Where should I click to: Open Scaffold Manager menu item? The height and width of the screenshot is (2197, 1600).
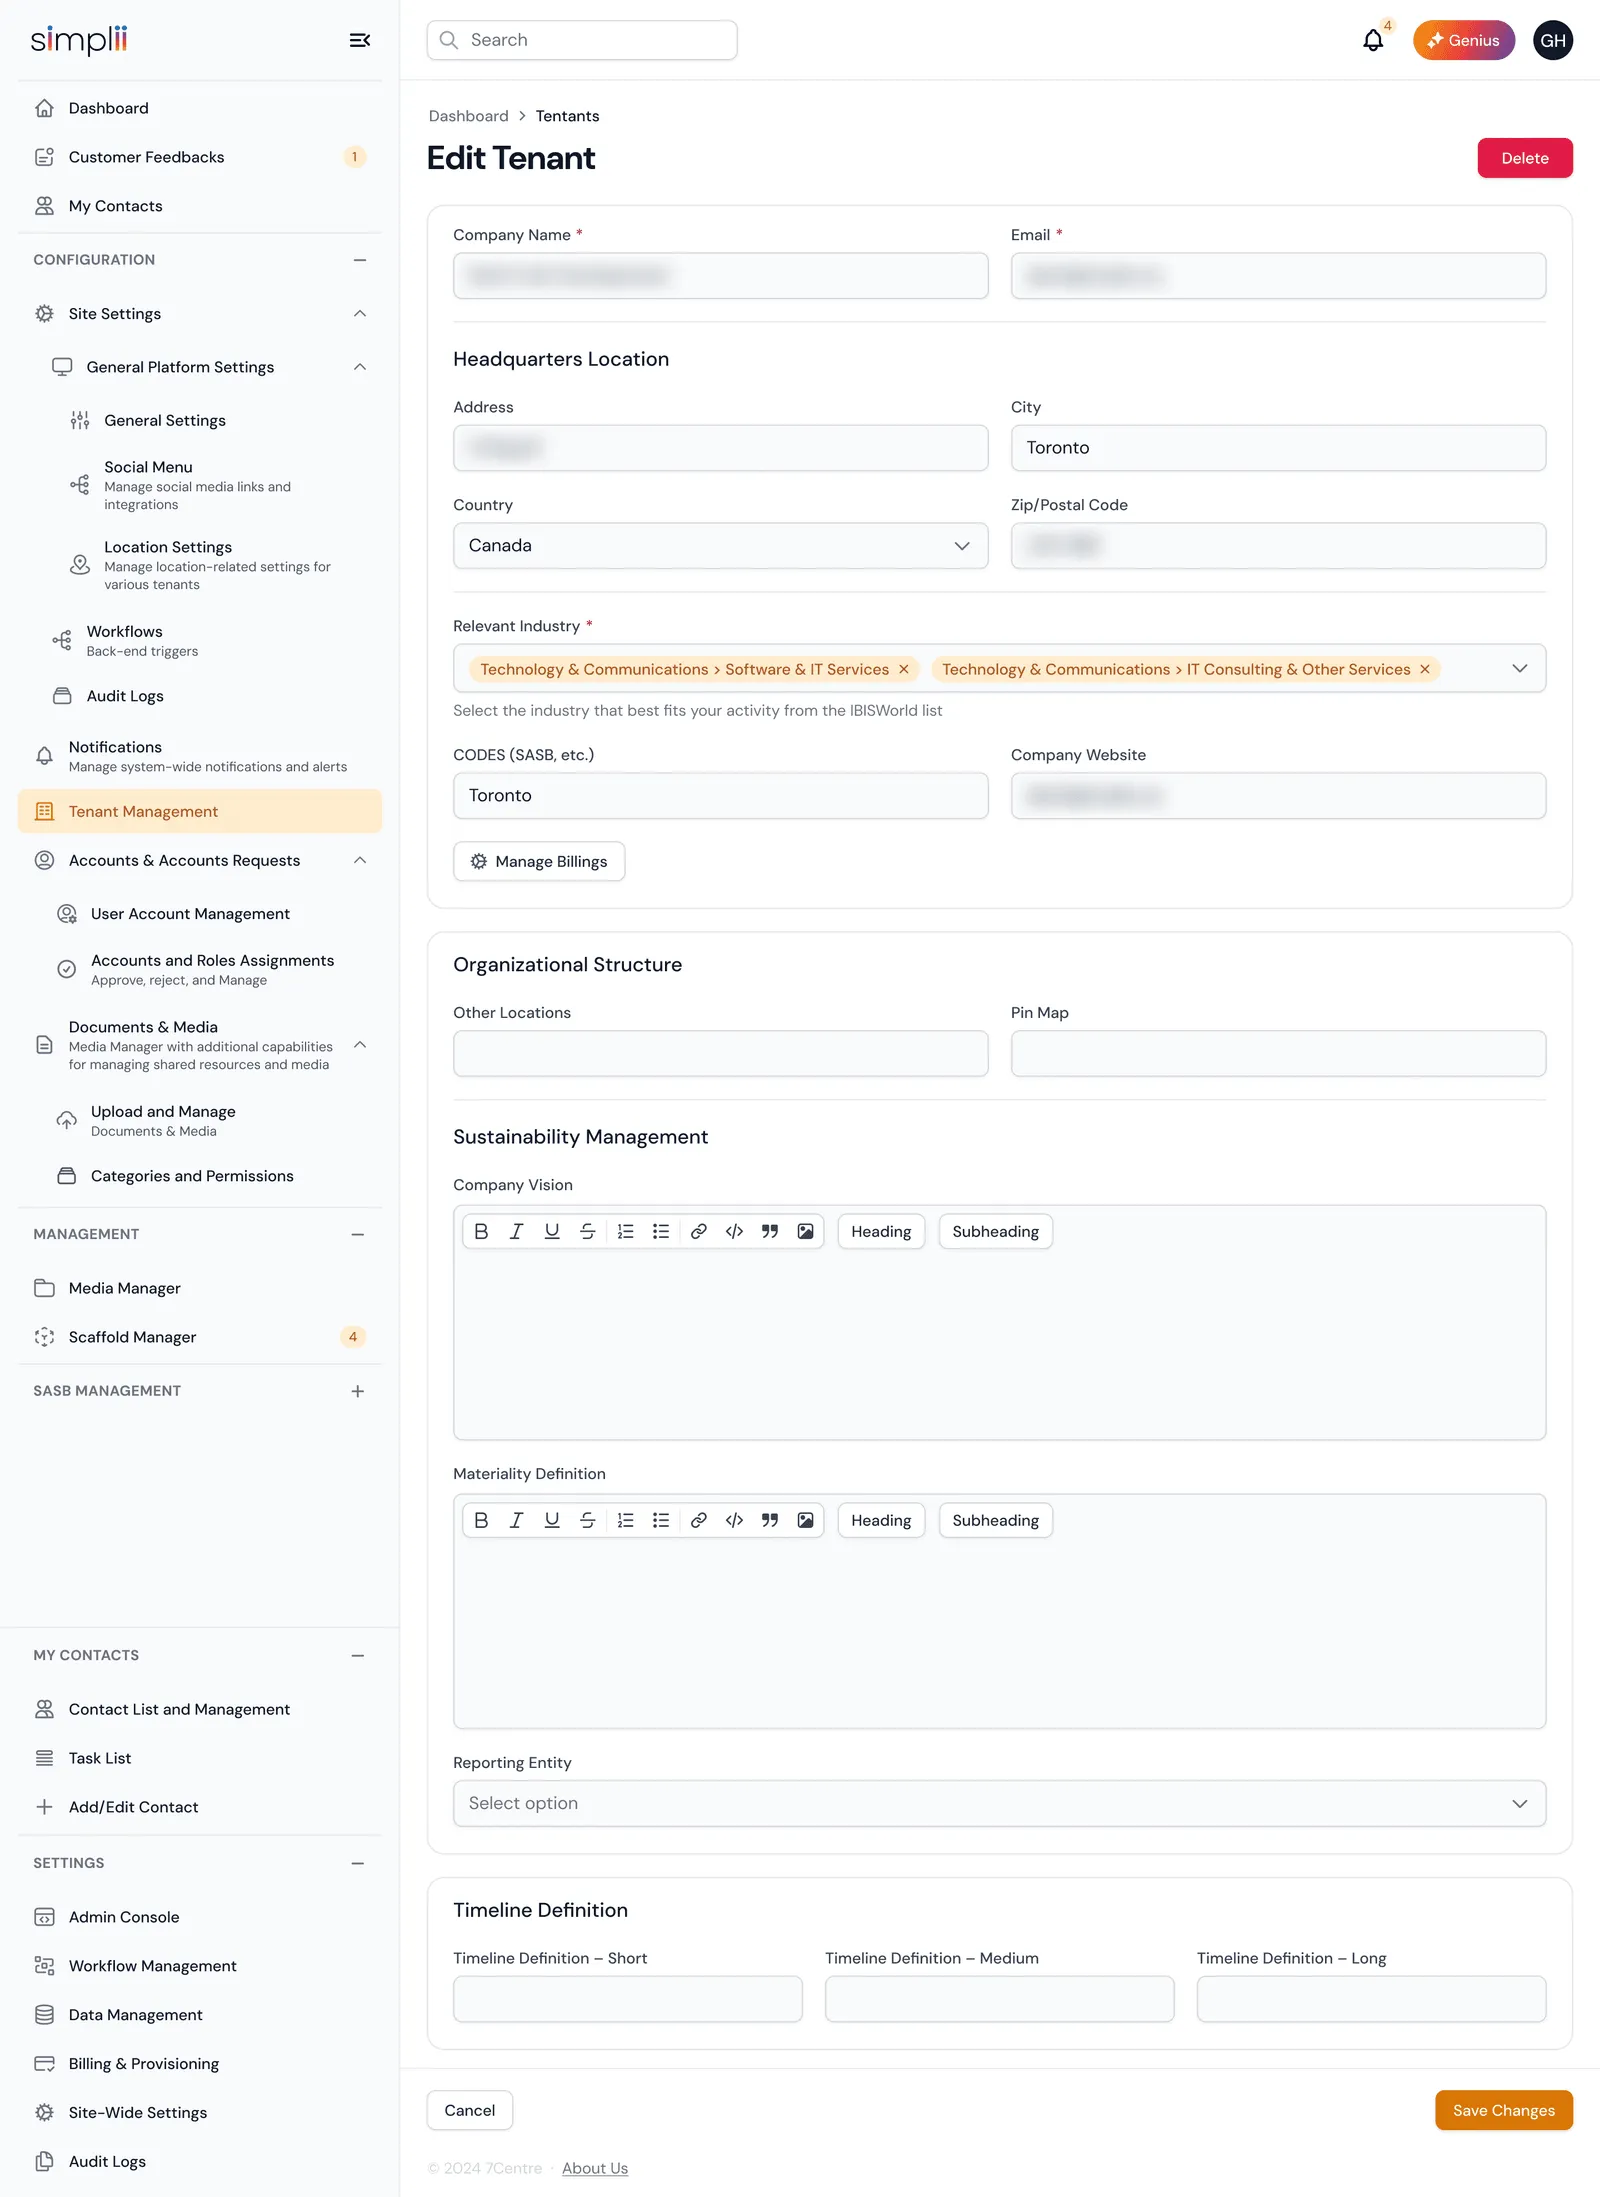pyautogui.click(x=200, y=1337)
